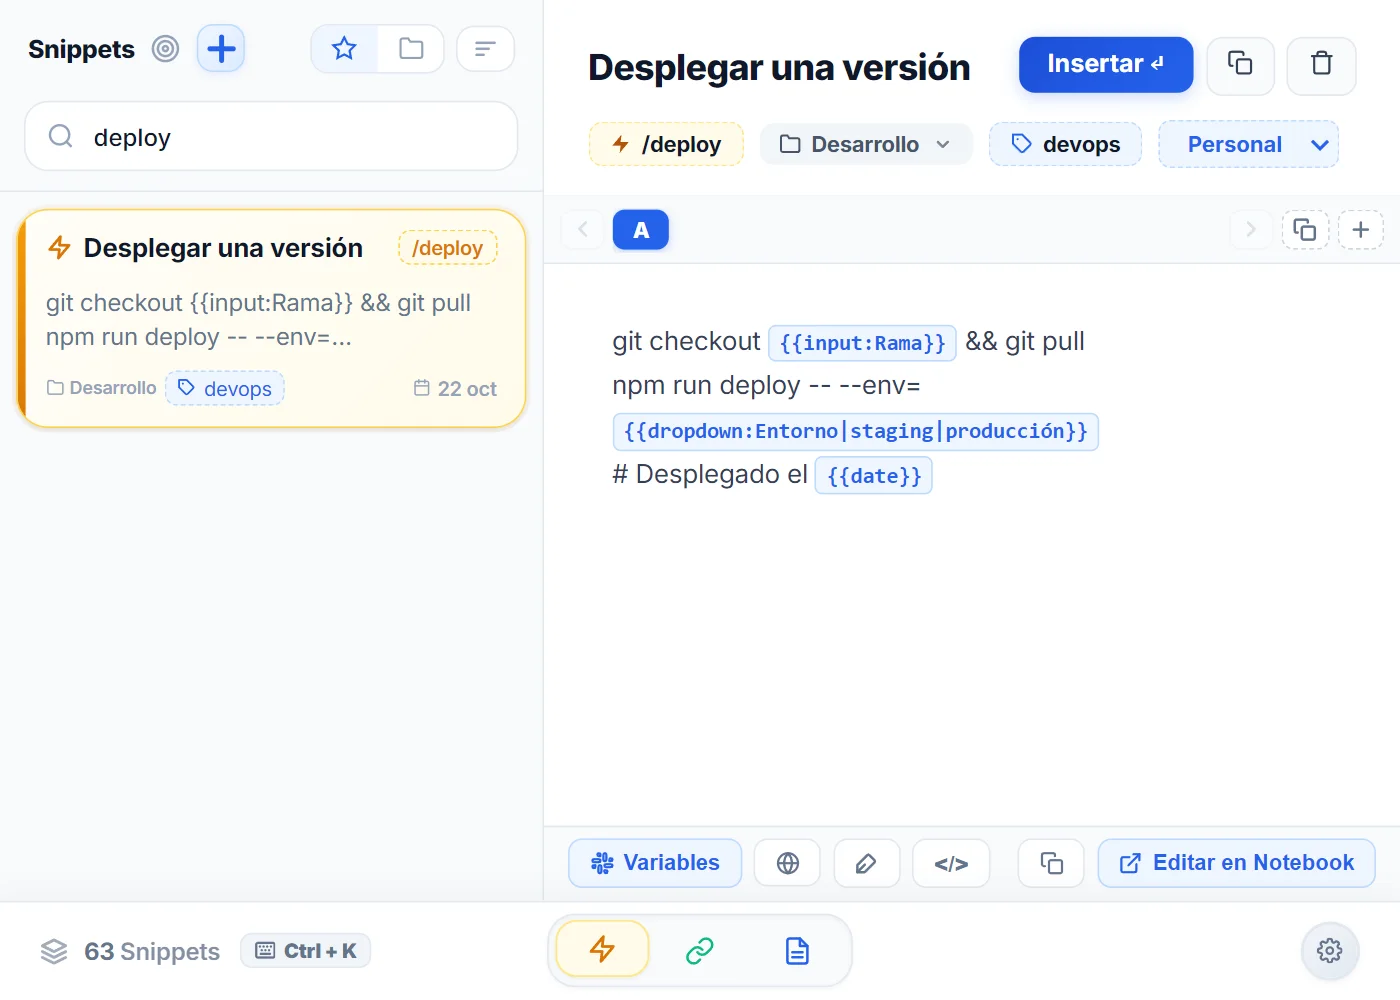Go to previous variant with left chevron

pyautogui.click(x=582, y=229)
